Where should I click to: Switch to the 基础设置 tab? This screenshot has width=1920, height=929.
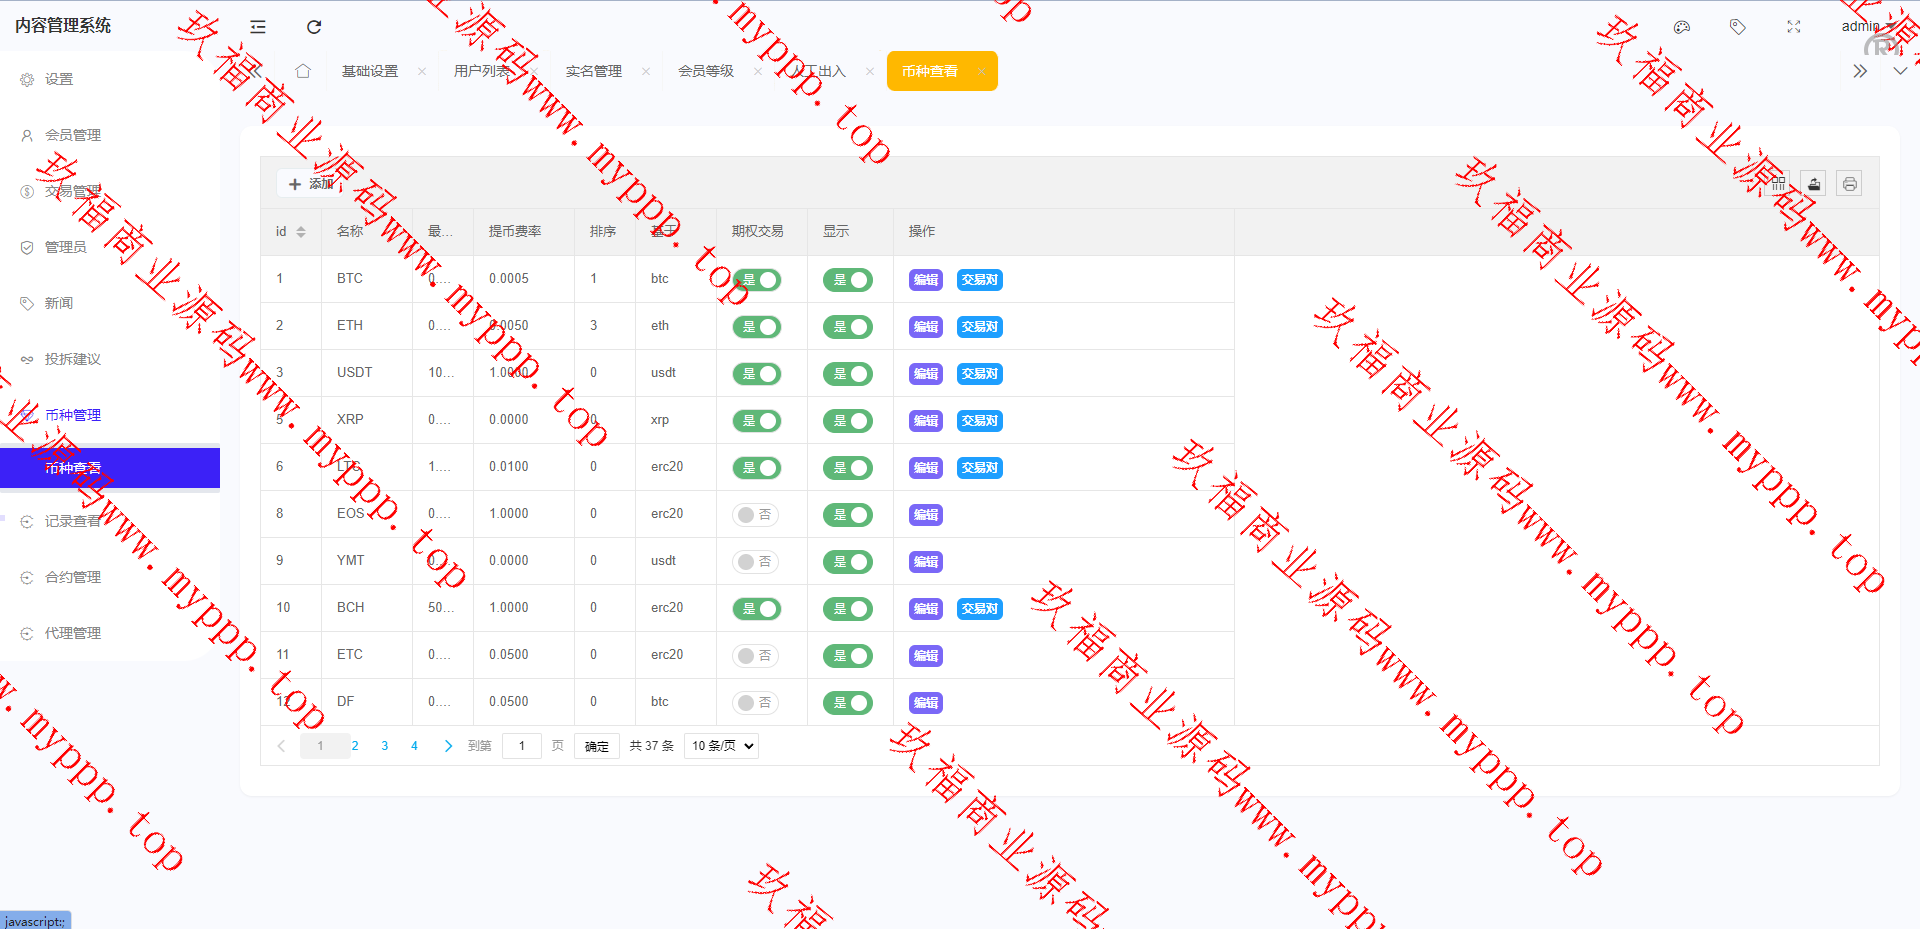coord(370,71)
